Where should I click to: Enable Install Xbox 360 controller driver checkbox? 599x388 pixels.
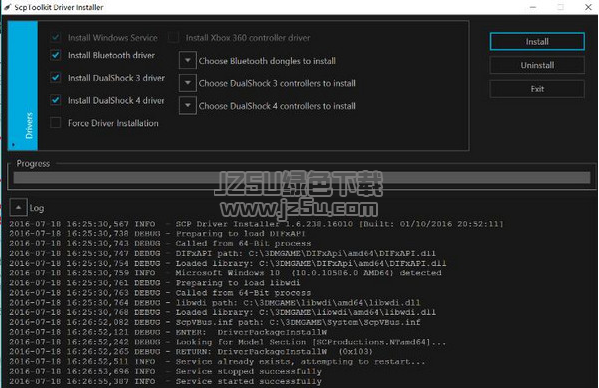coord(173,37)
